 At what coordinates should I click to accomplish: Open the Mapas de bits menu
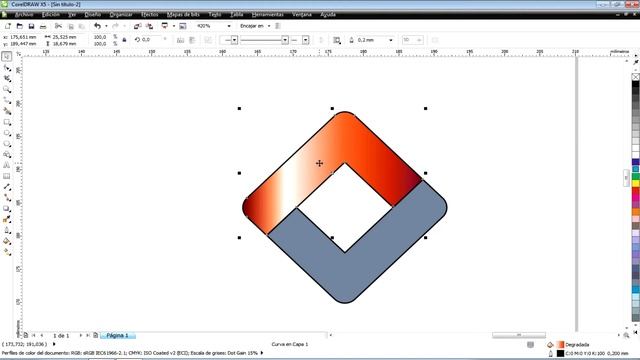183,14
